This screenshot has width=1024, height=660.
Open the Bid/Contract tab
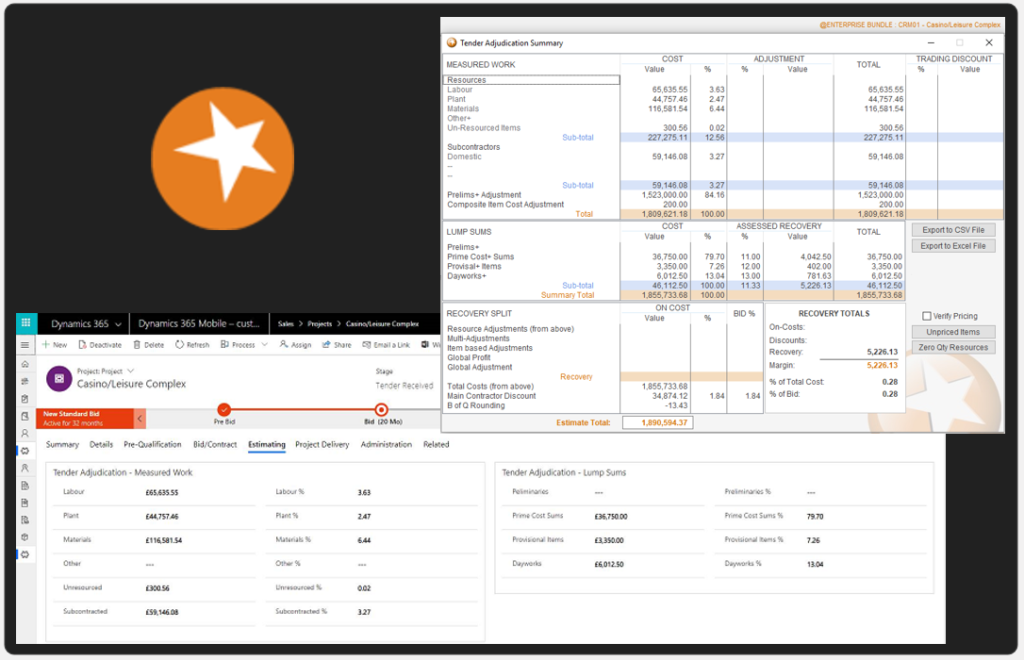215,445
